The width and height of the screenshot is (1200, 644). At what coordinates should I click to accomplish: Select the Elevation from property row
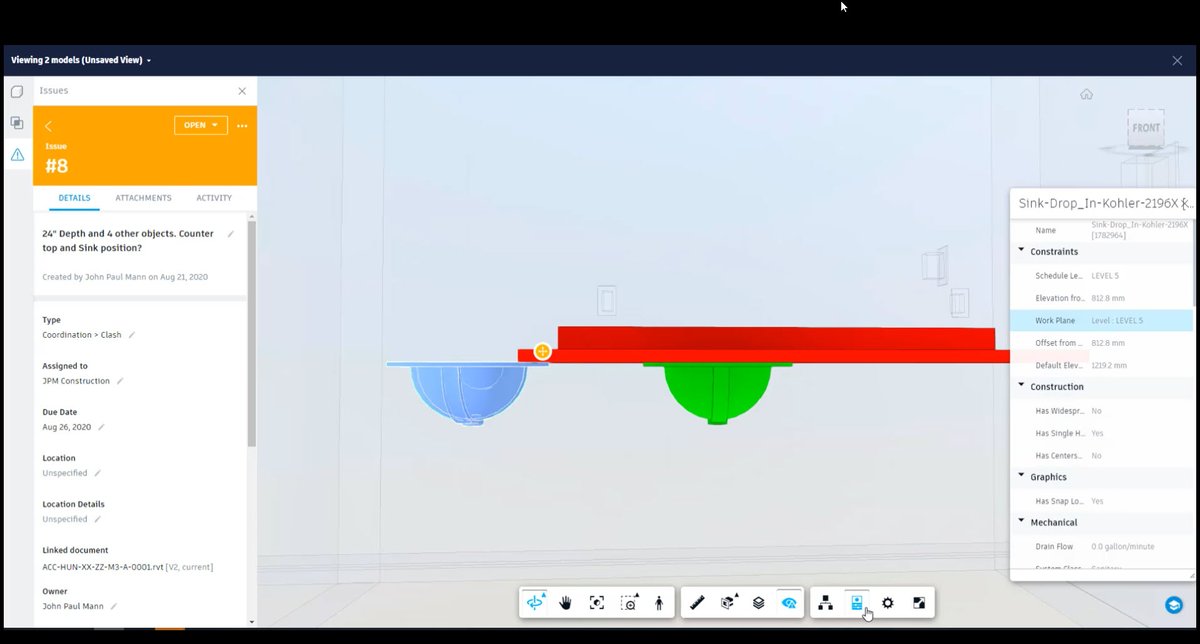tap(1101, 298)
